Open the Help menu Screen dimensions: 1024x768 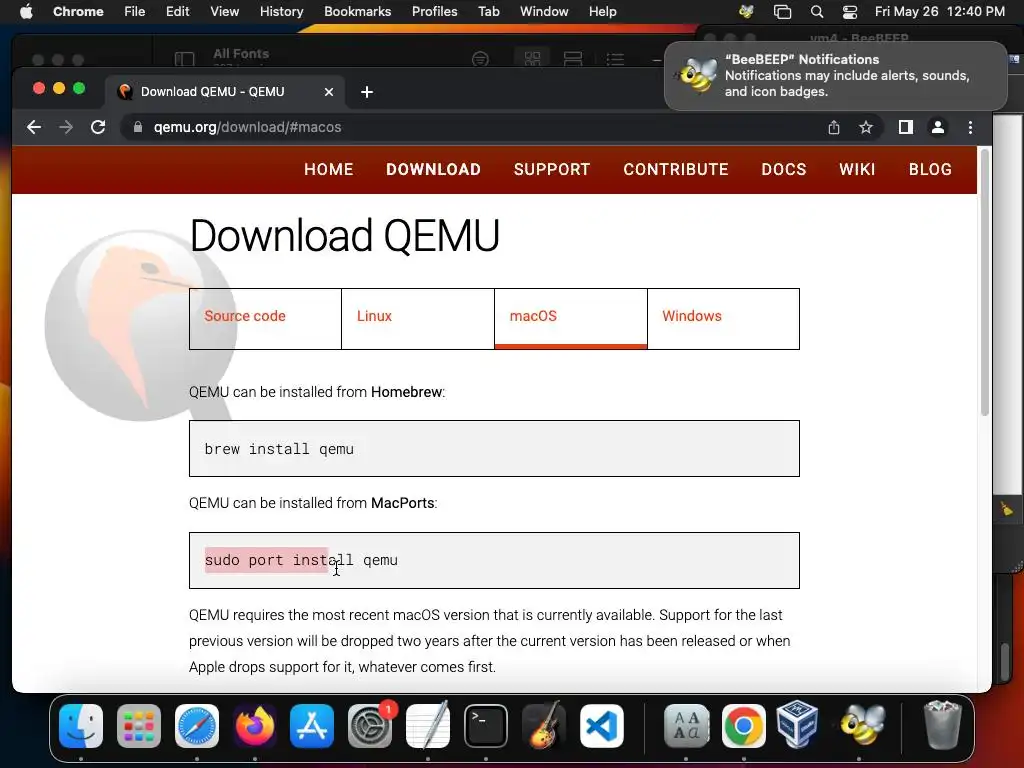coord(602,12)
